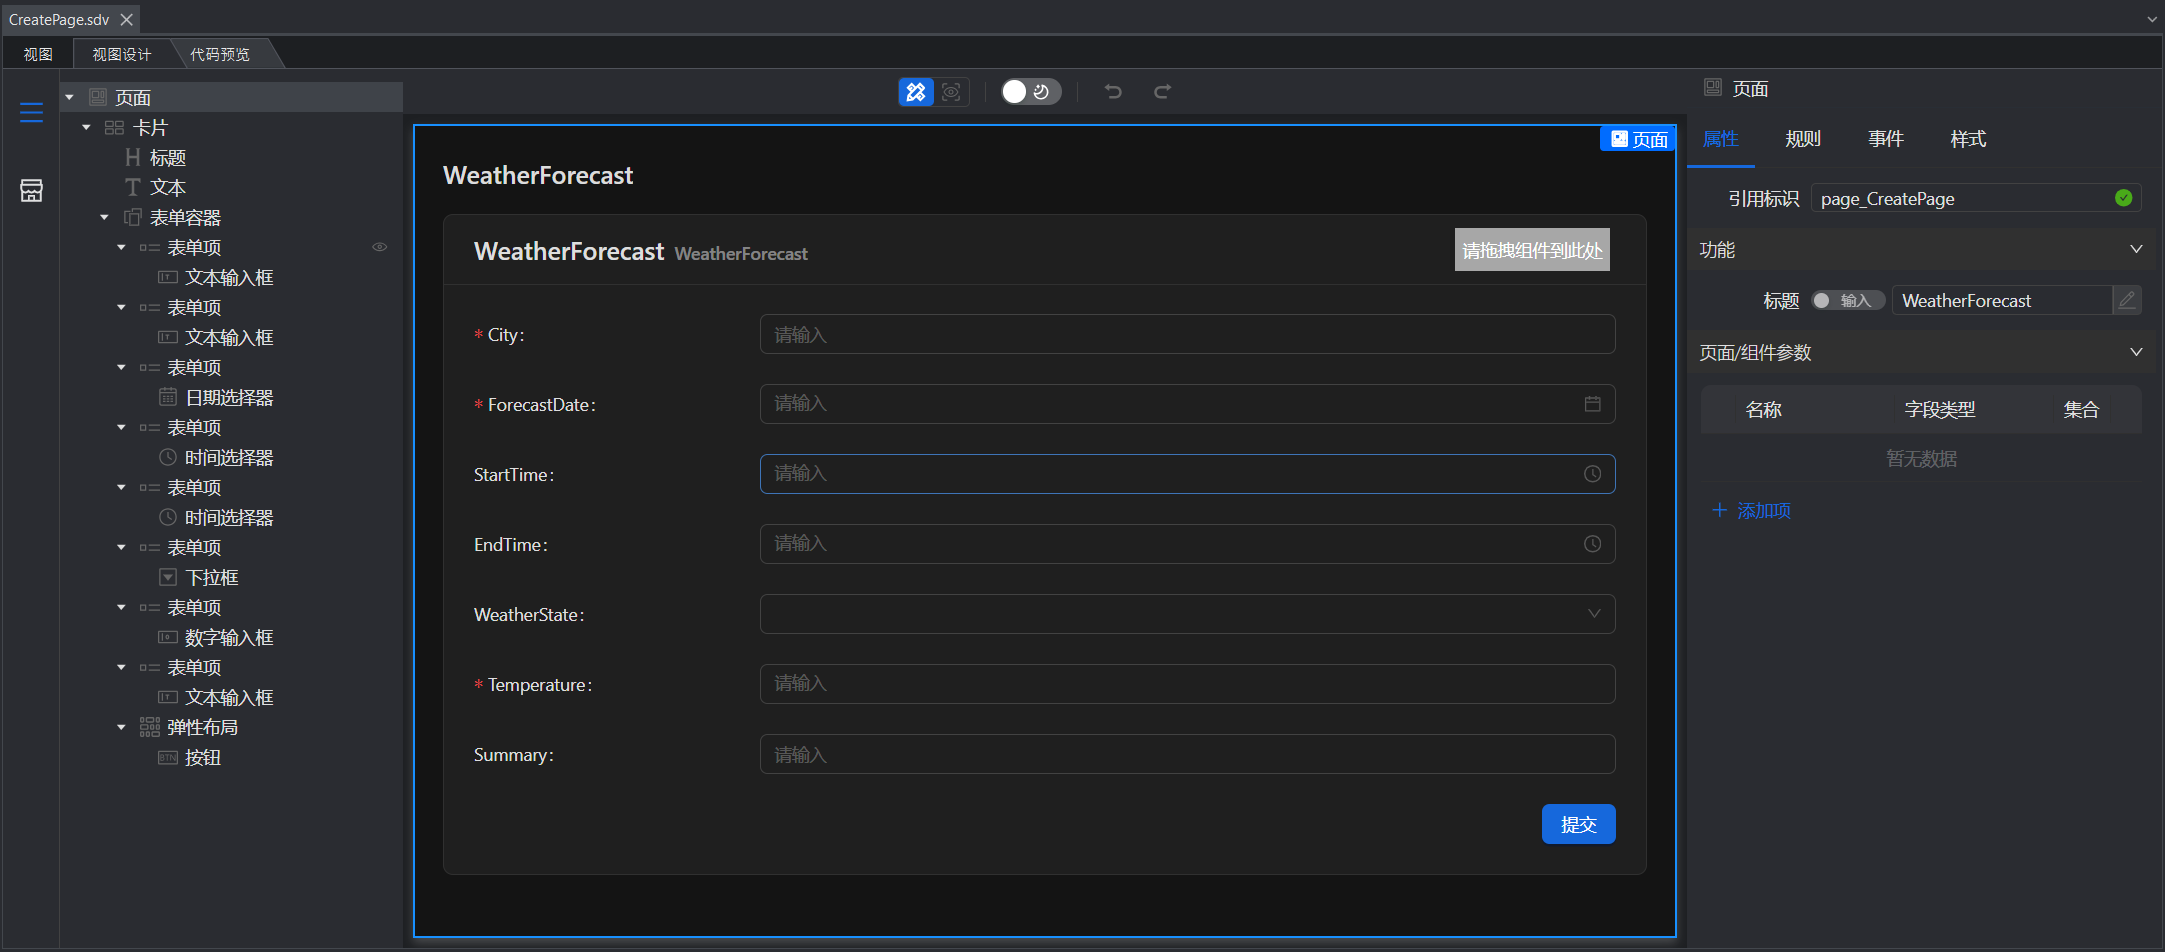Switch to the 视图 tab
This screenshot has width=2165, height=952.
tap(38, 54)
